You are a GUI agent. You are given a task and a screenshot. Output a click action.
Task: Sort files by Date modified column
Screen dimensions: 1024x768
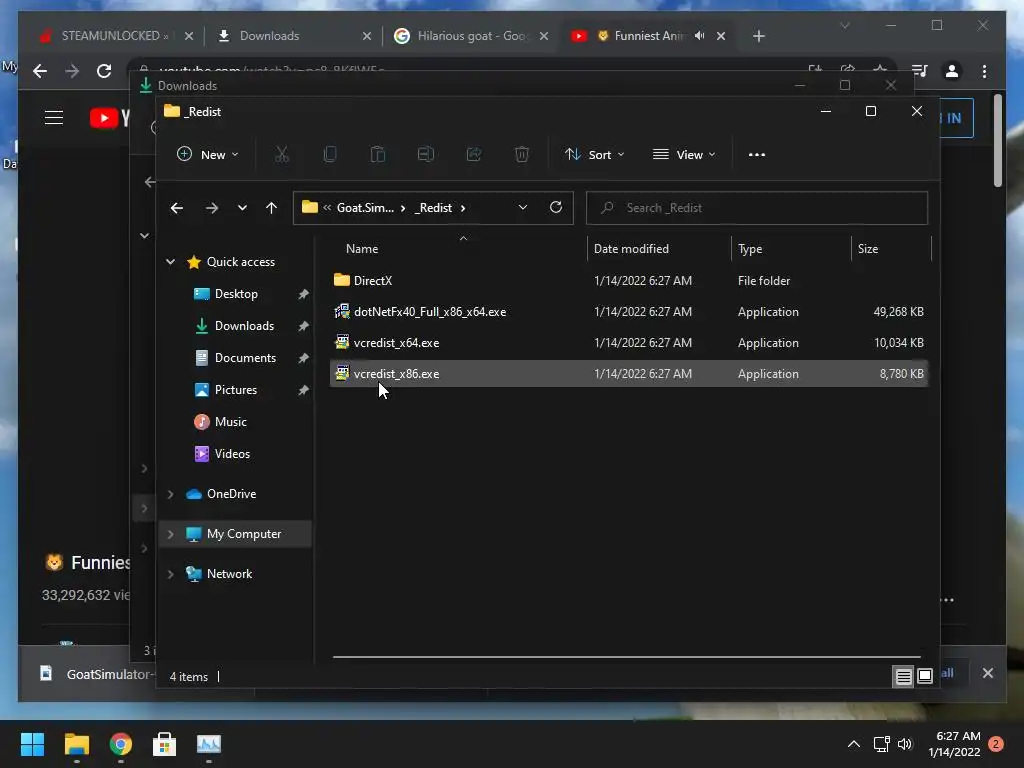(x=631, y=249)
